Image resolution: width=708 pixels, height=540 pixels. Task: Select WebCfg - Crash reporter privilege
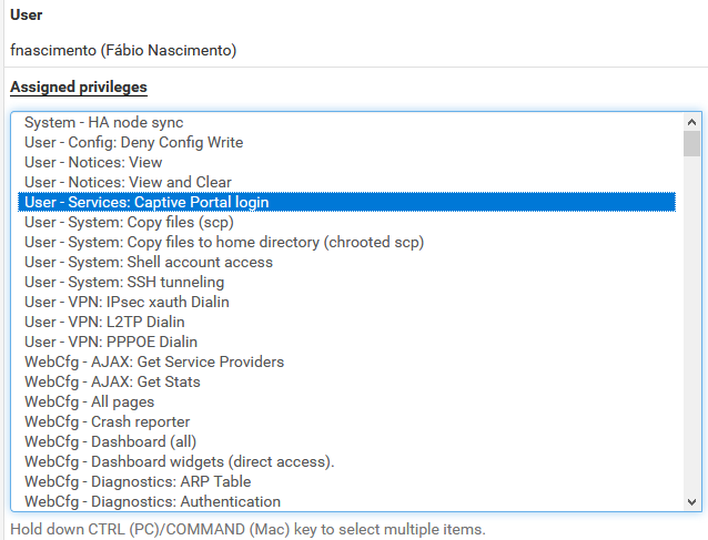347,422
